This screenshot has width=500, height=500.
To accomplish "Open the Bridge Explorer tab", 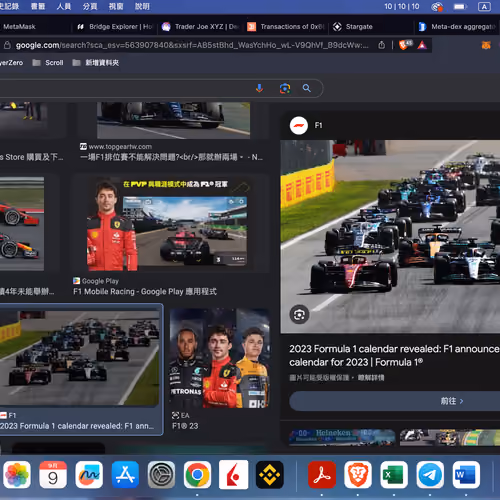I will point(115,27).
